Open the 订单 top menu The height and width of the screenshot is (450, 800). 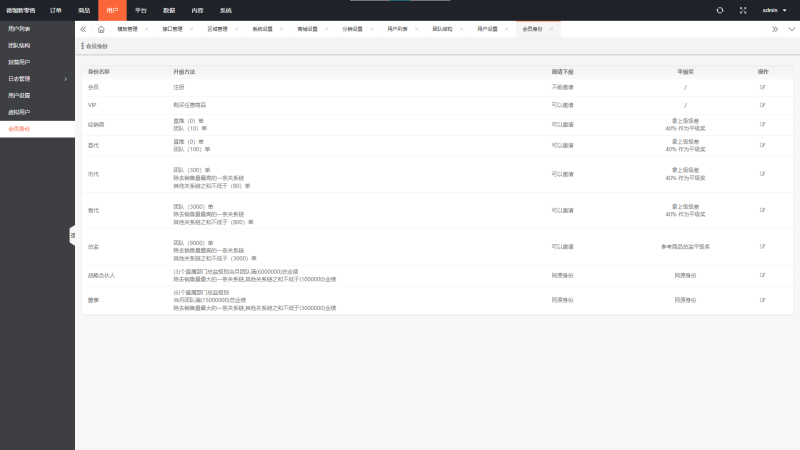[x=56, y=10]
